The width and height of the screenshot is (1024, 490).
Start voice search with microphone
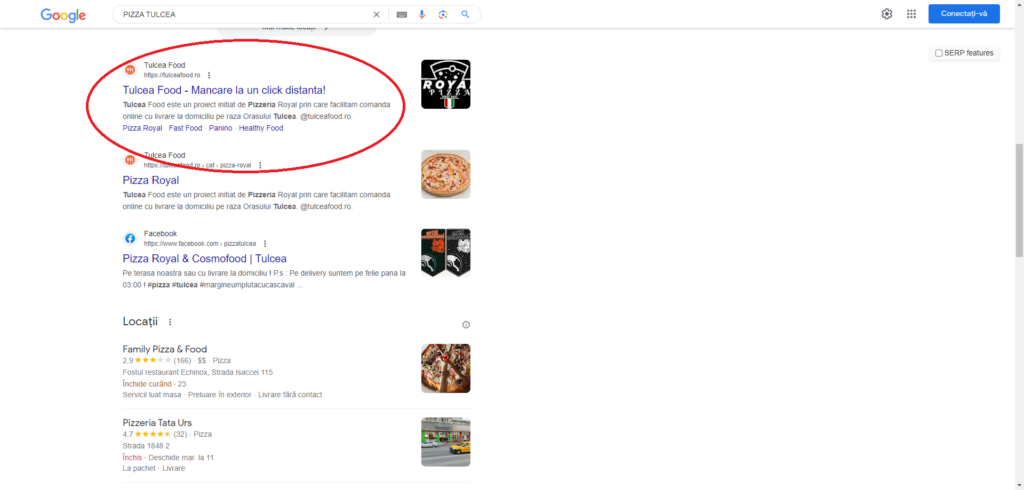click(x=422, y=14)
